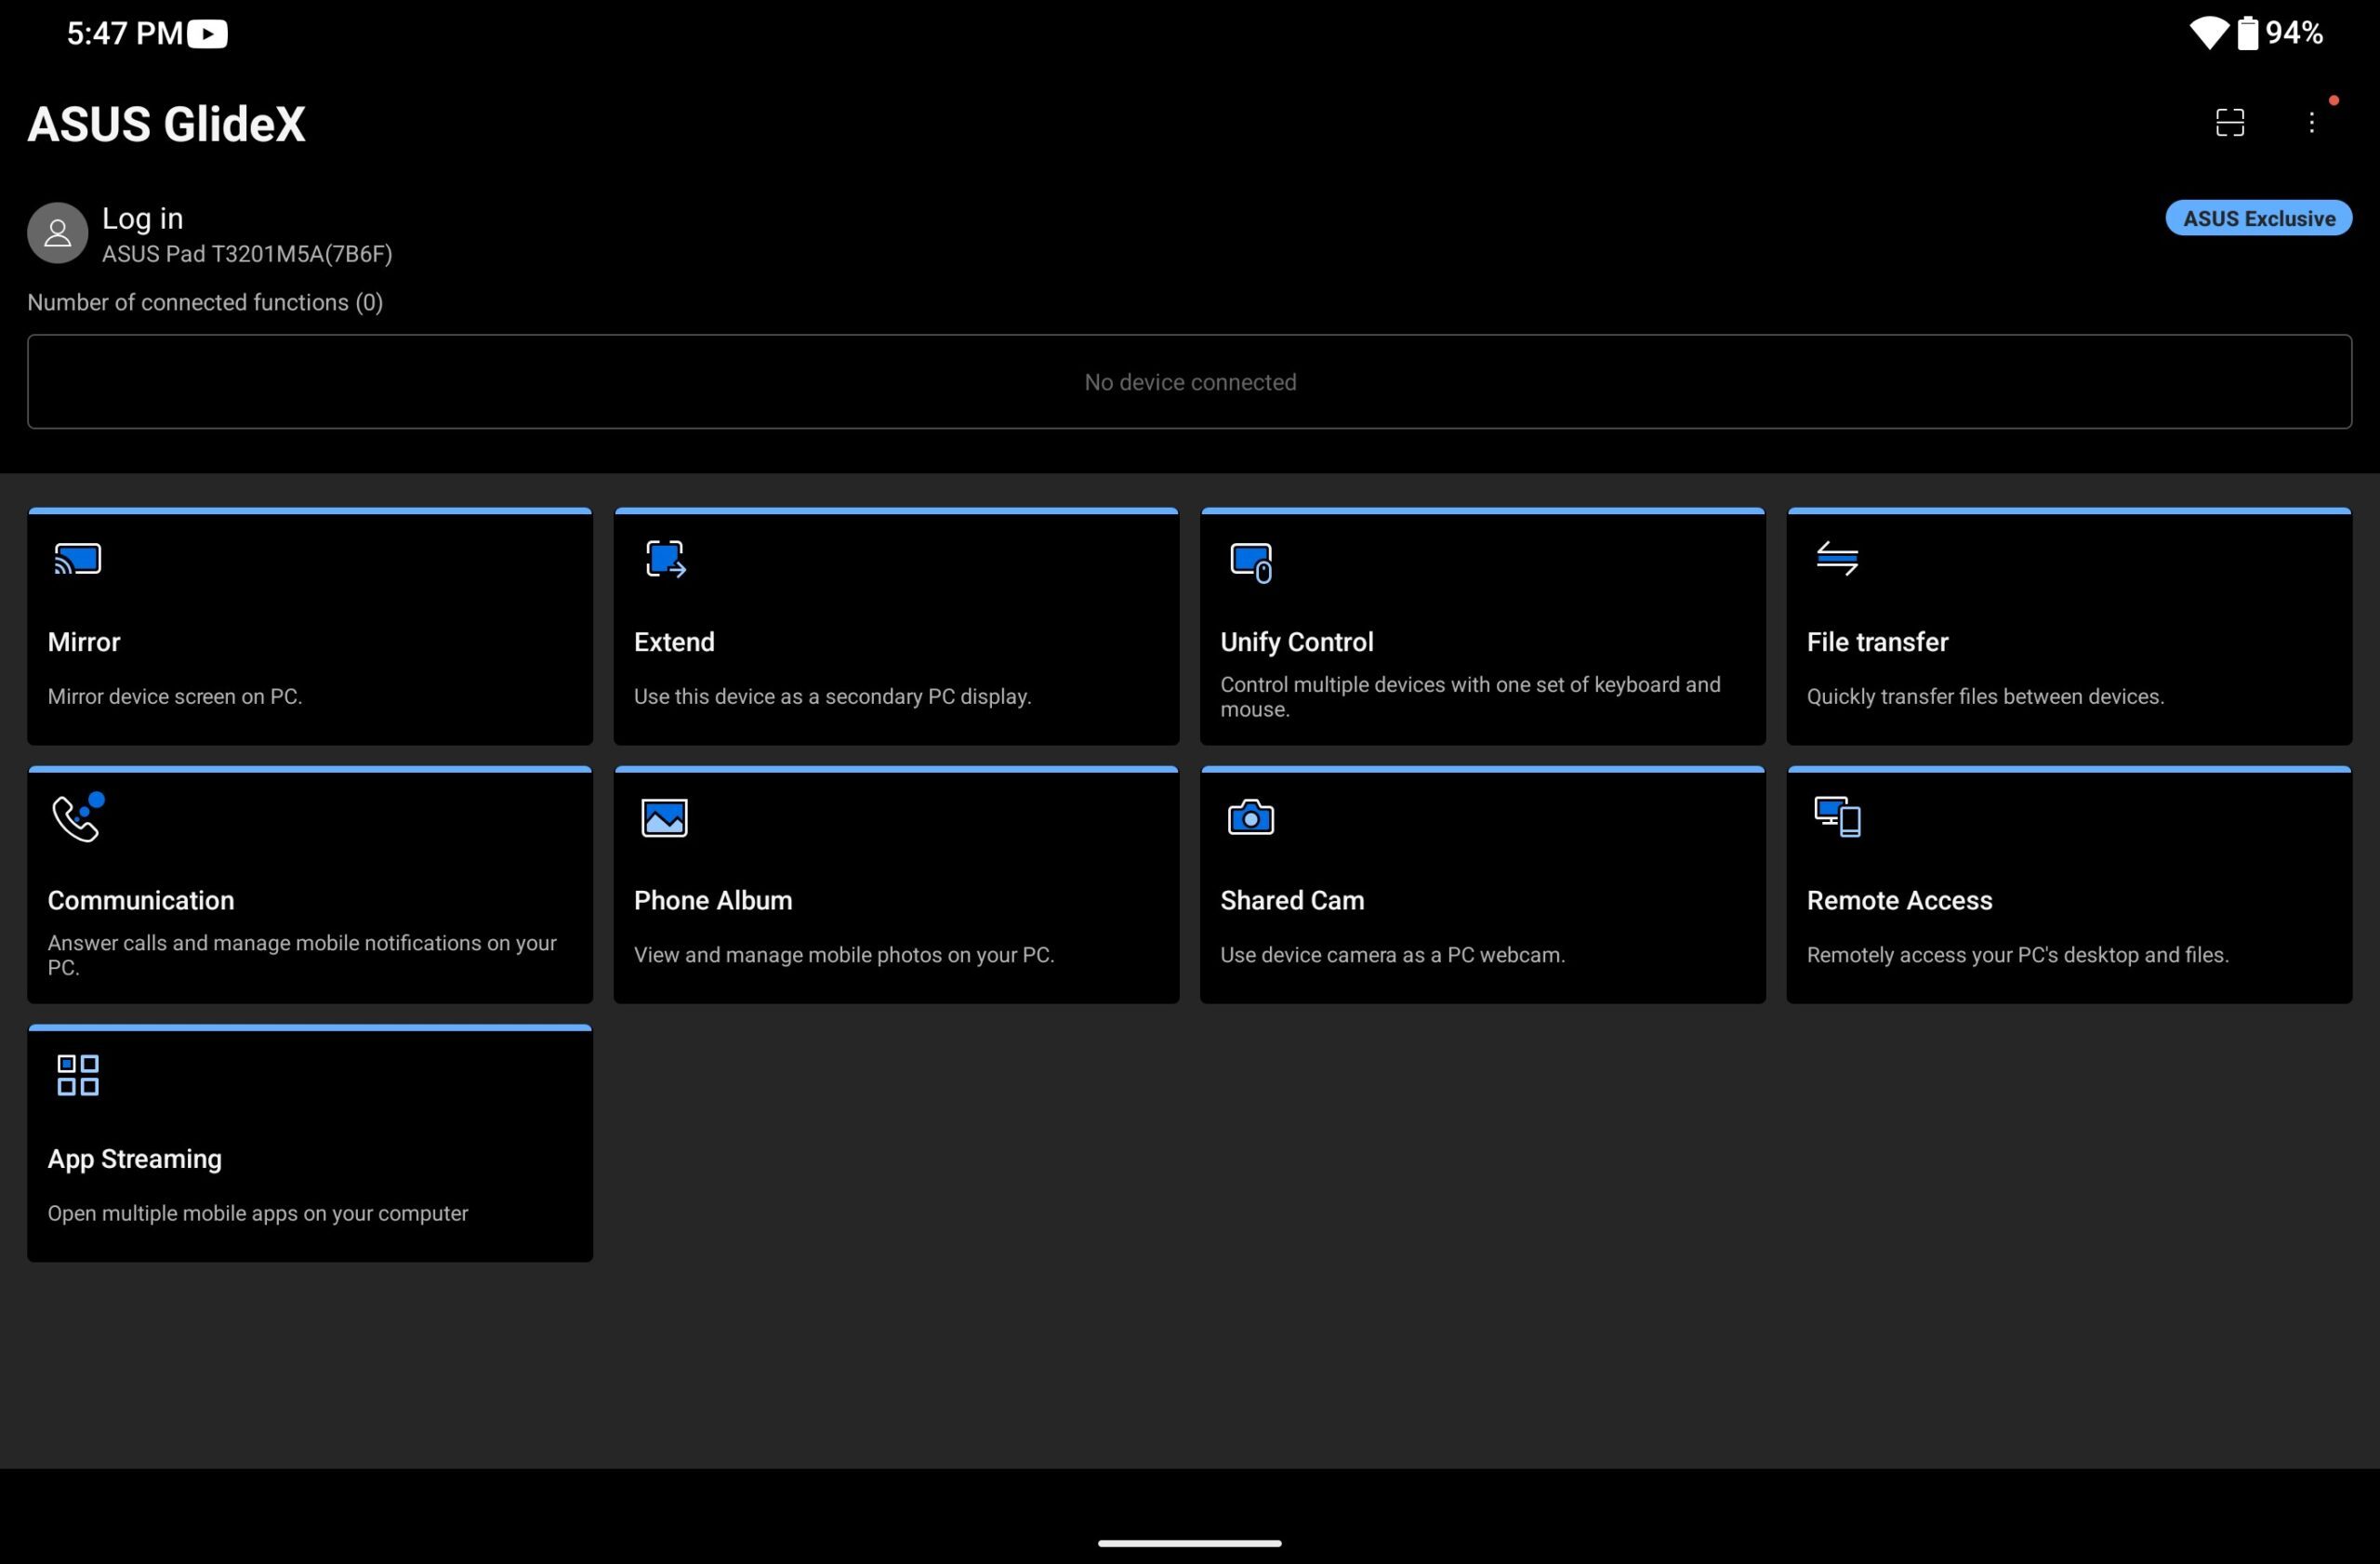
Task: Tap 'Control multiple devices with one set' text
Action: 1470,696
